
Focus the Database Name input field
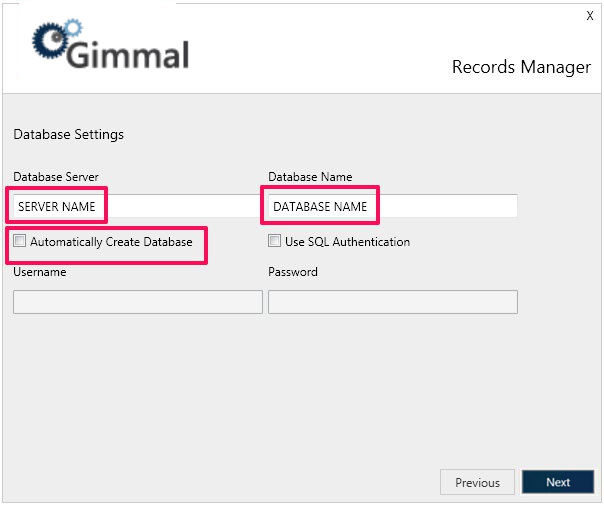tap(392, 207)
